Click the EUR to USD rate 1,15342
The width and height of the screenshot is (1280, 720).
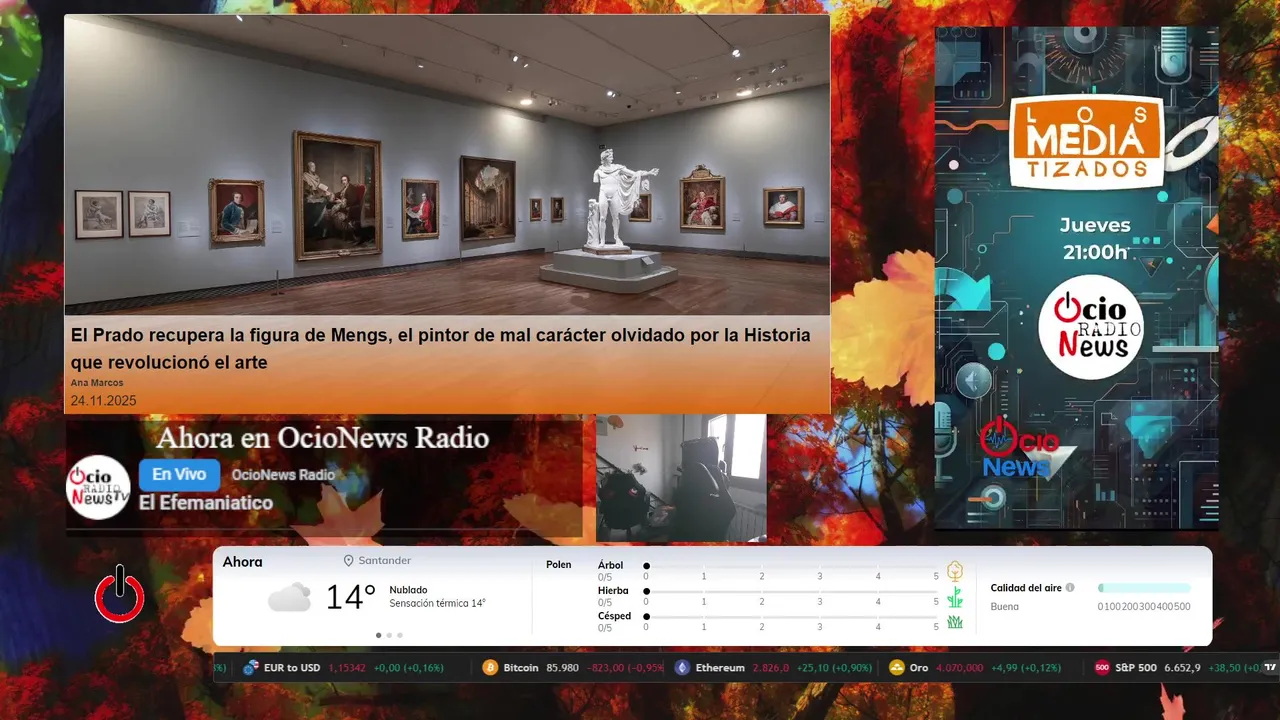tap(347, 668)
